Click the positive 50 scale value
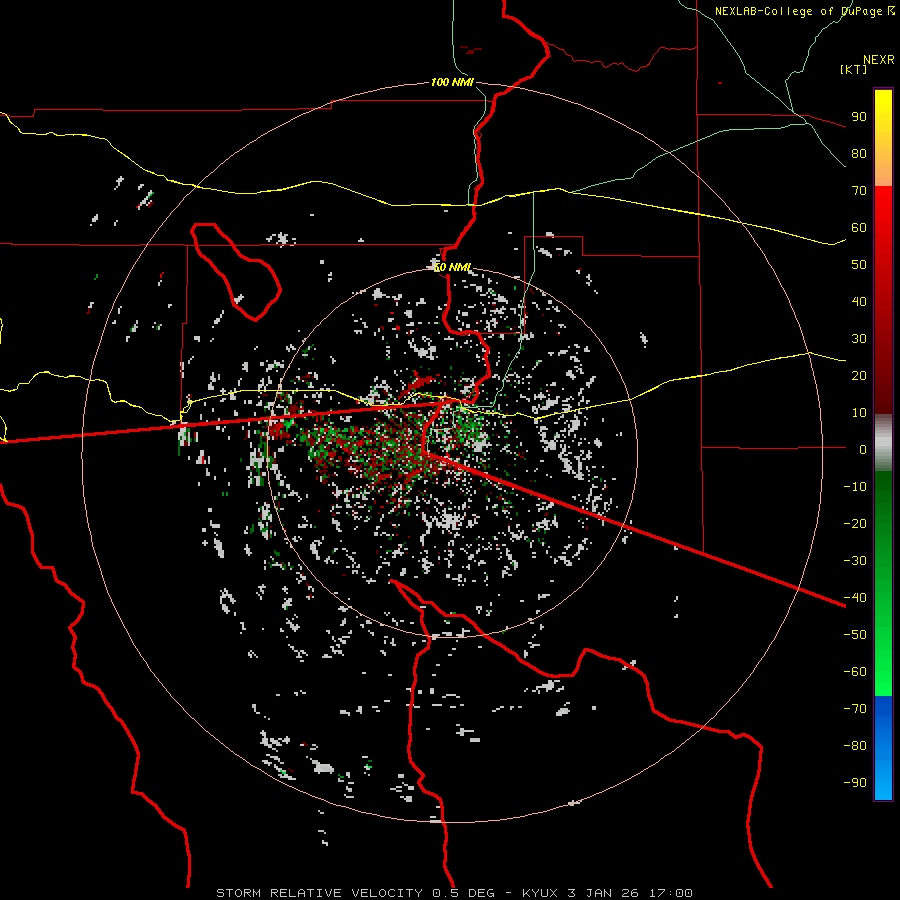900x900 pixels. [x=859, y=265]
